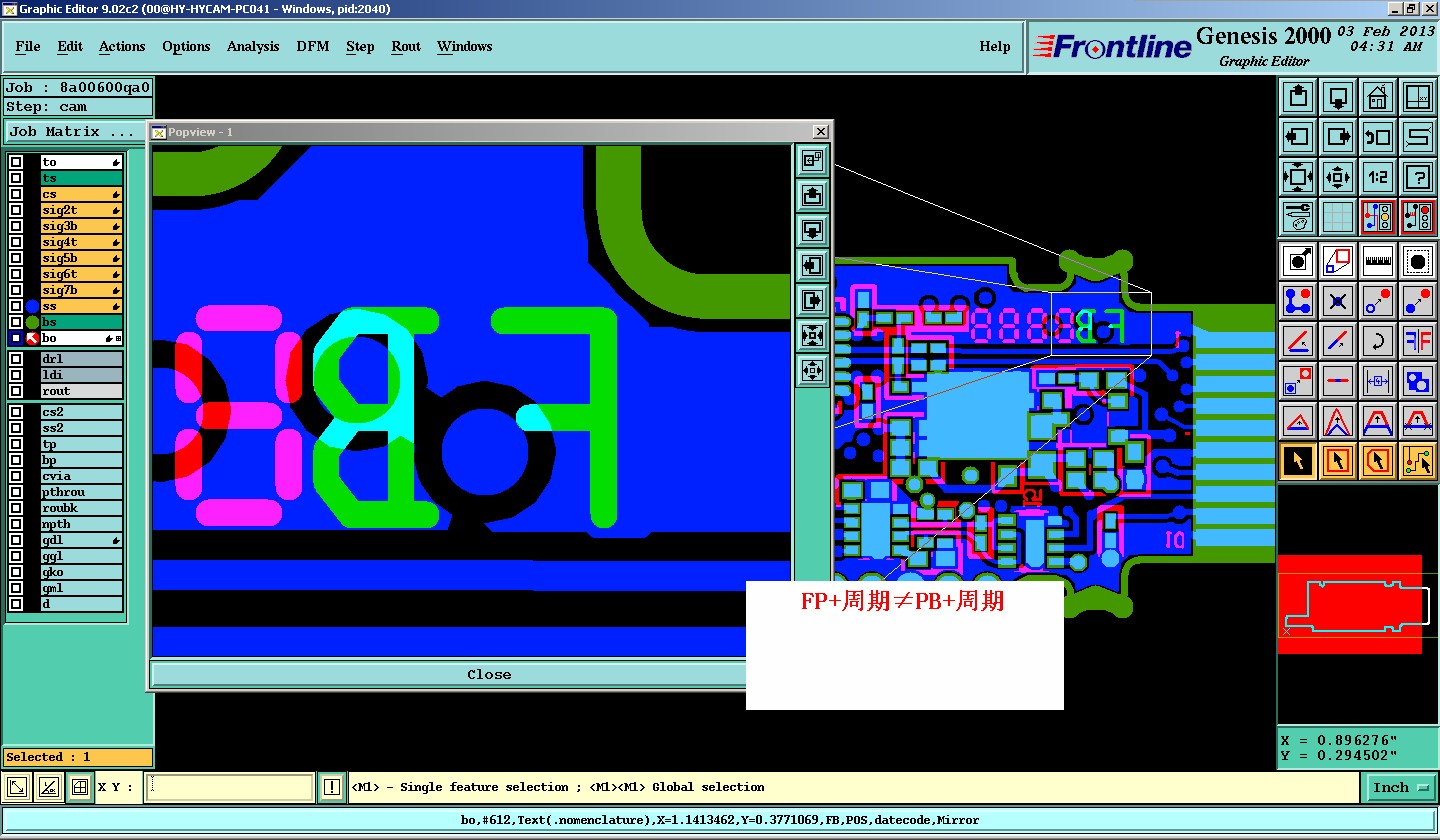This screenshot has width=1440, height=840.
Task: Click the rotate arrow tool icon
Action: [1377, 341]
